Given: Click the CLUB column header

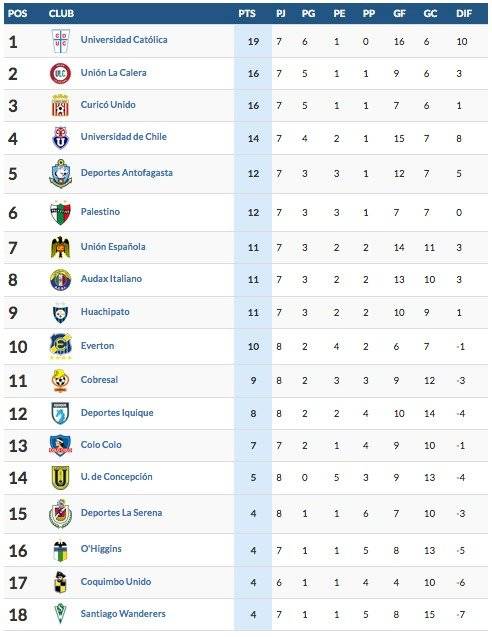Looking at the screenshot, I should pos(61,13).
